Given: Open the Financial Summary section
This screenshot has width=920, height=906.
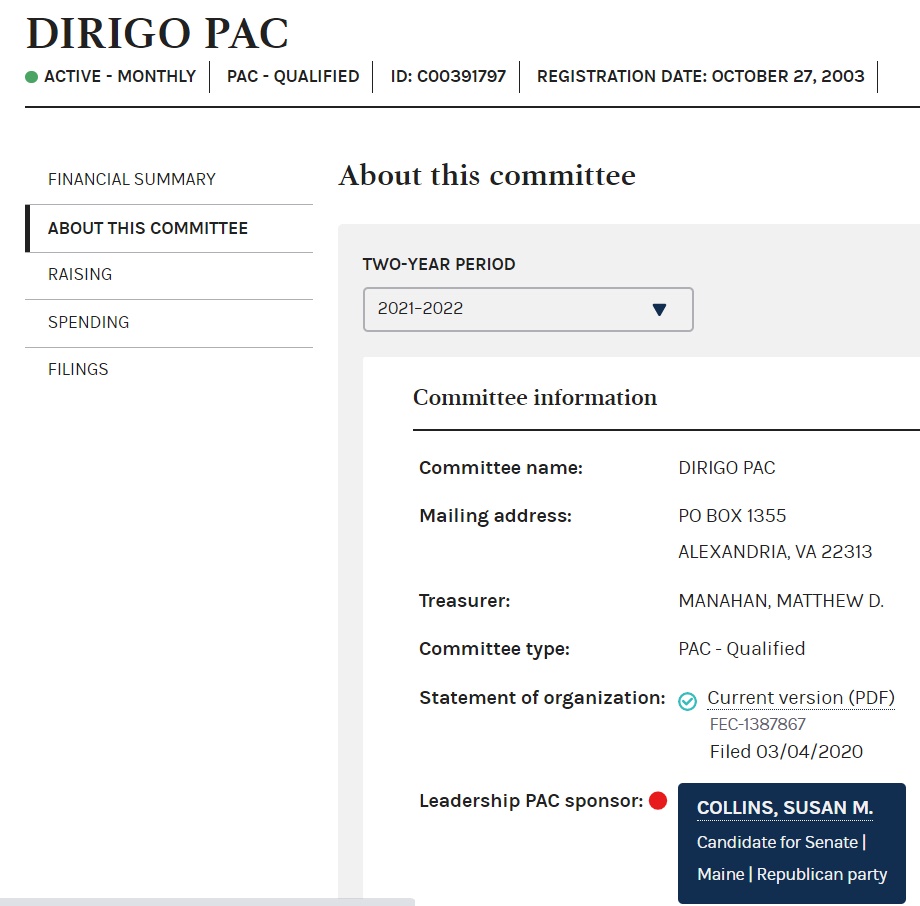Looking at the screenshot, I should 131,179.
